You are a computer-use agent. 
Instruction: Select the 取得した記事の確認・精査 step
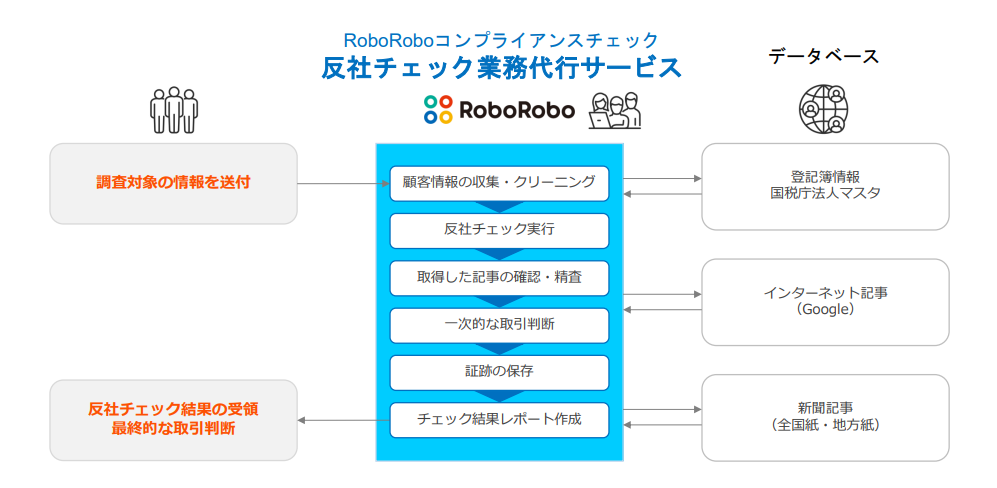coord(499,277)
